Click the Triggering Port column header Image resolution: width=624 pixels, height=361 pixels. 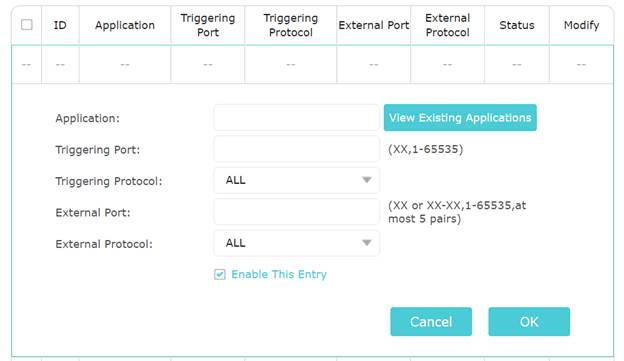208,25
